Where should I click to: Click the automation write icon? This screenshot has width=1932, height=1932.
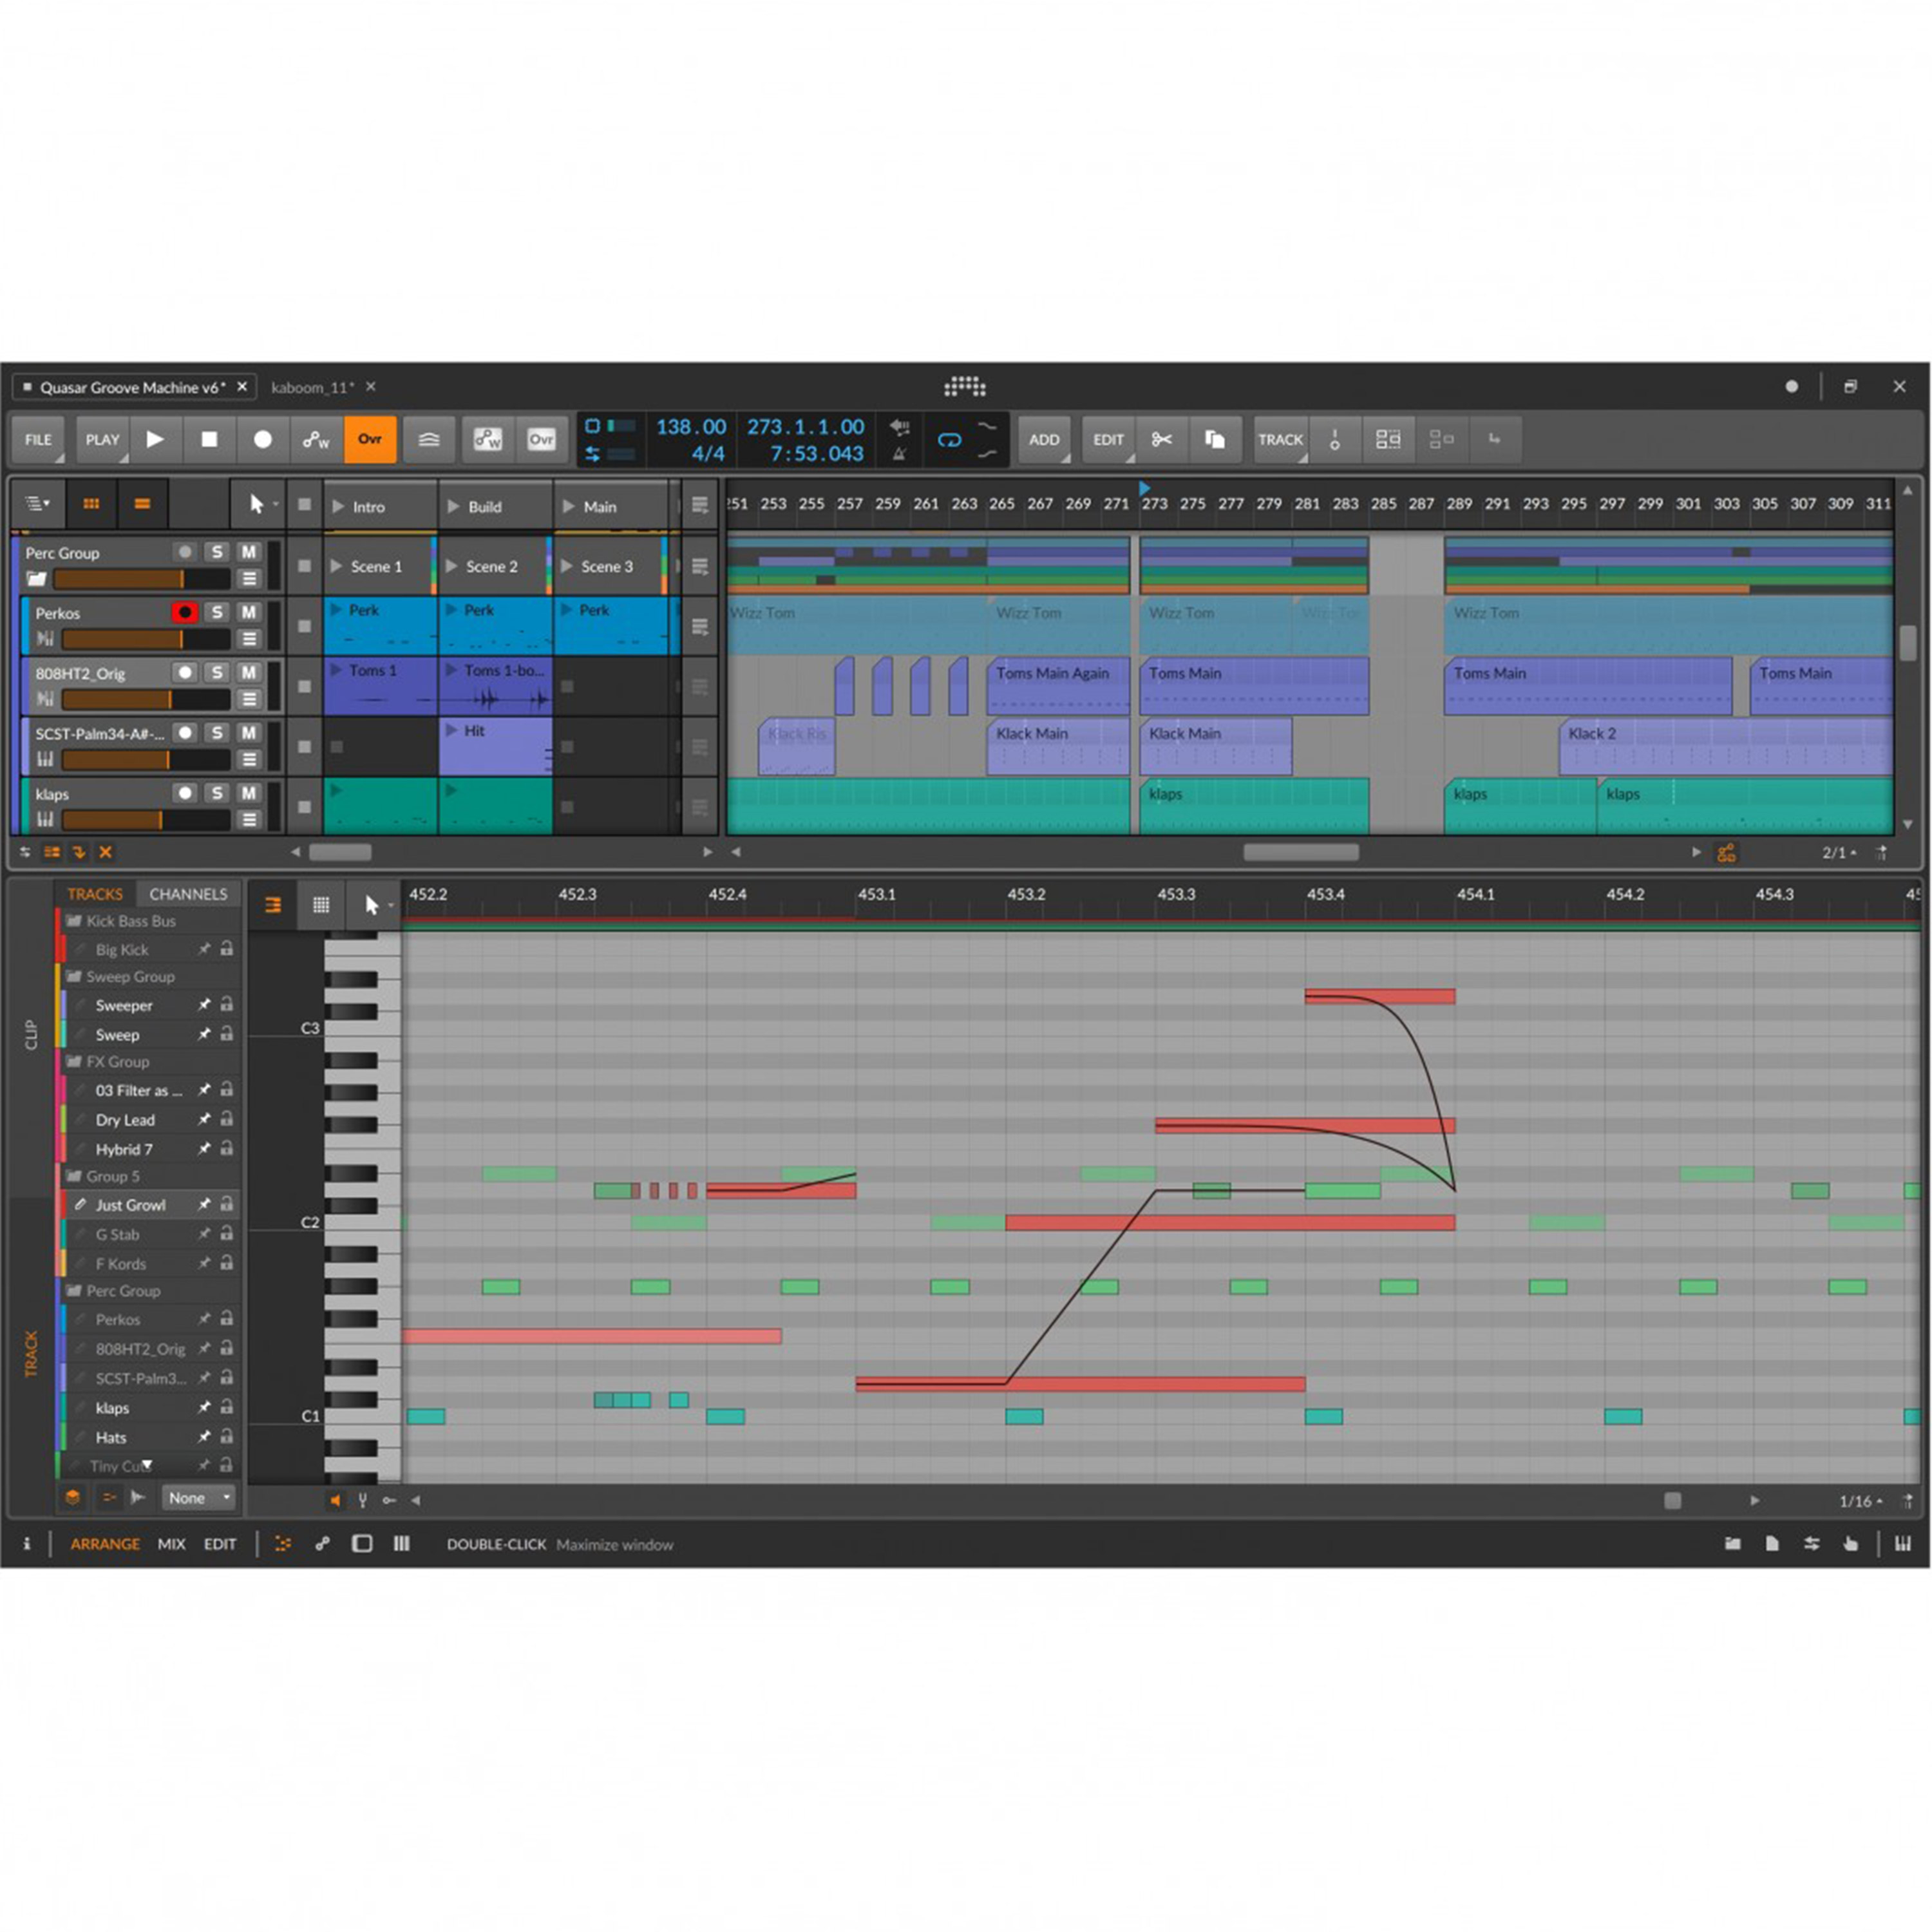click(x=316, y=439)
